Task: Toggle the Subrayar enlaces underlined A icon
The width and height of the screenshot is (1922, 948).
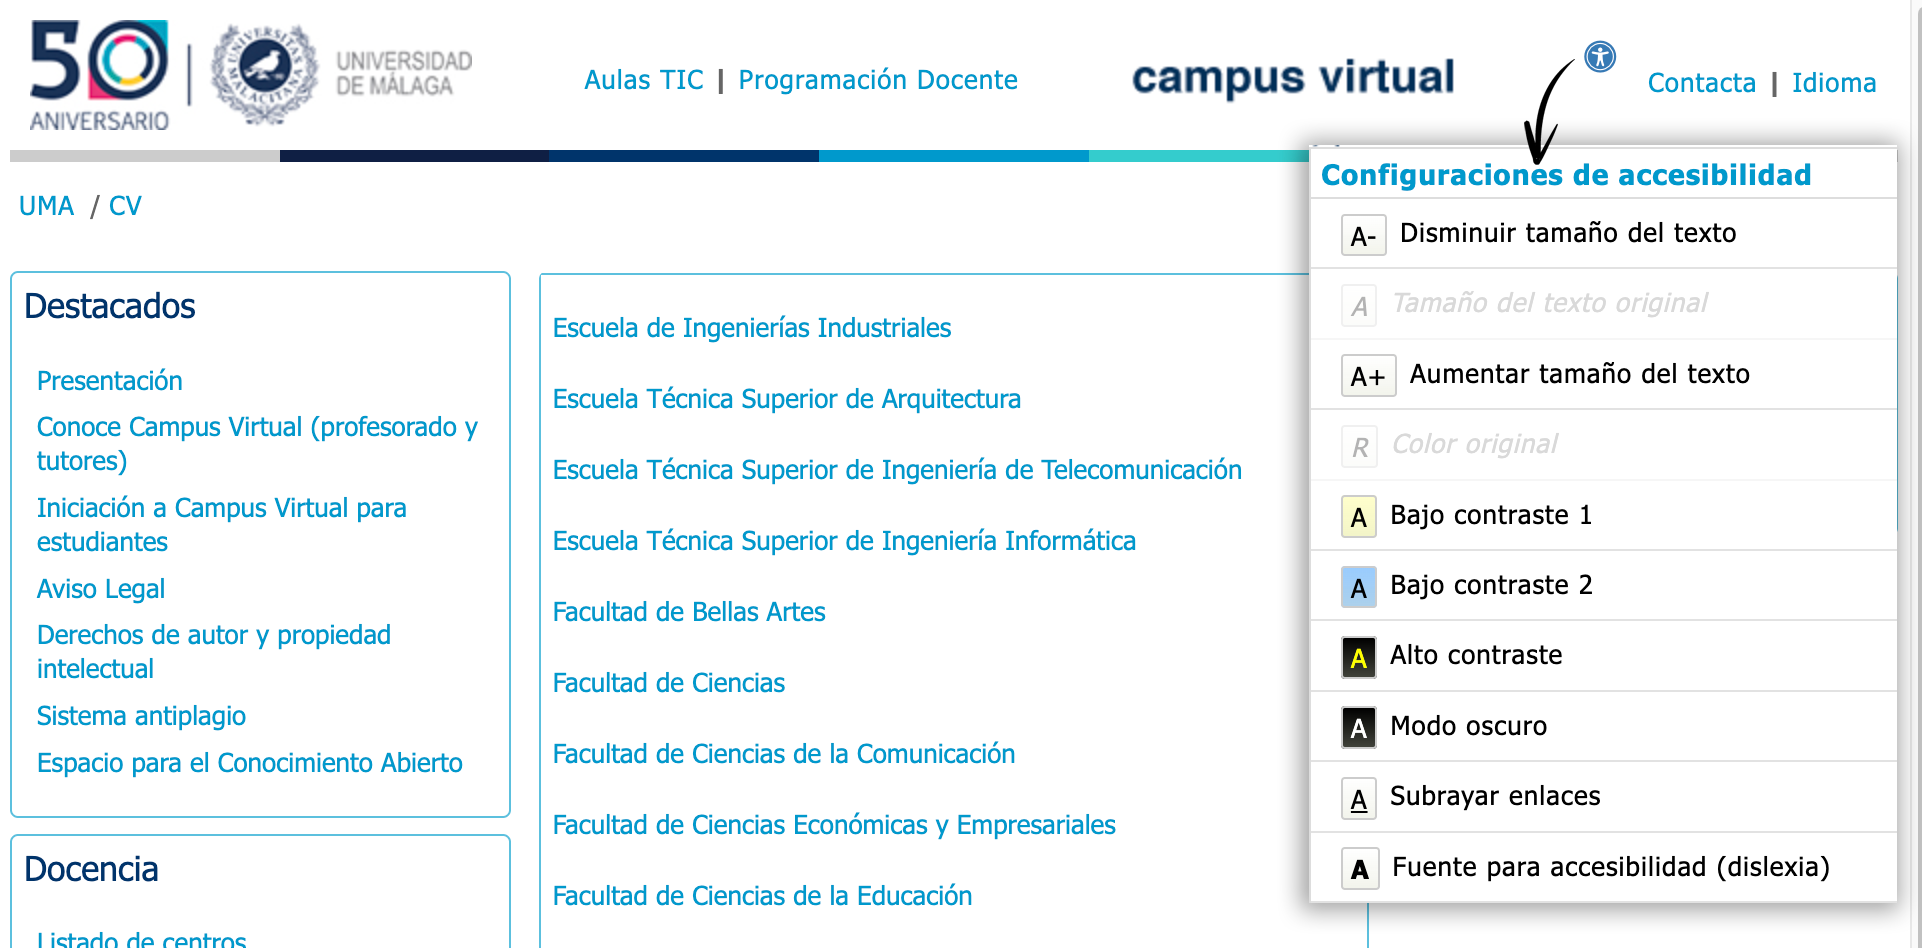Action: click(1358, 798)
